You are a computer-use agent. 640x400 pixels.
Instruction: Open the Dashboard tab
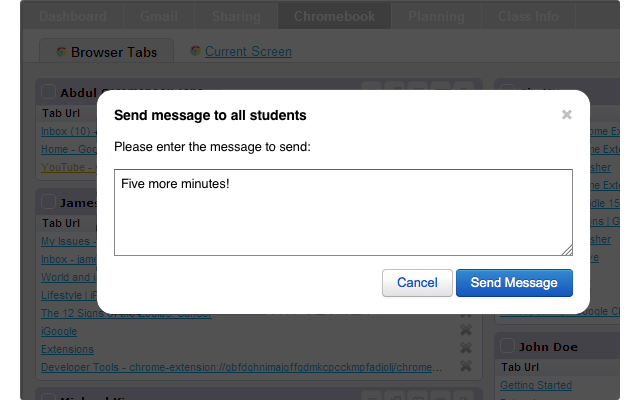(73, 16)
